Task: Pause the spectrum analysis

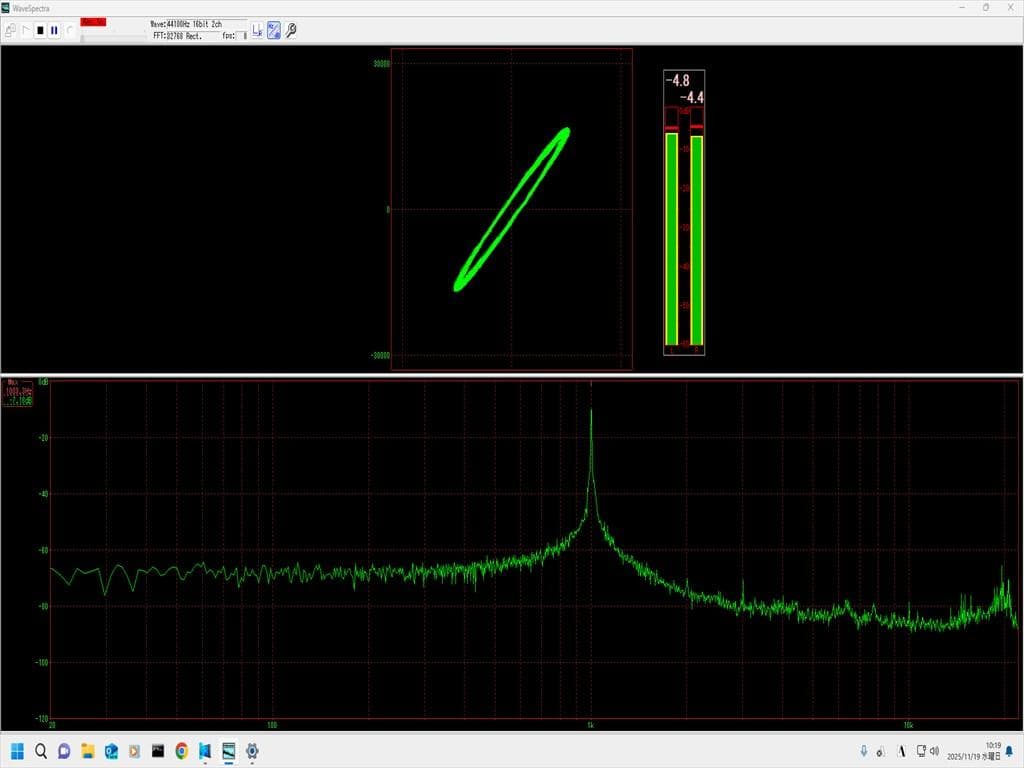Action: [x=54, y=31]
